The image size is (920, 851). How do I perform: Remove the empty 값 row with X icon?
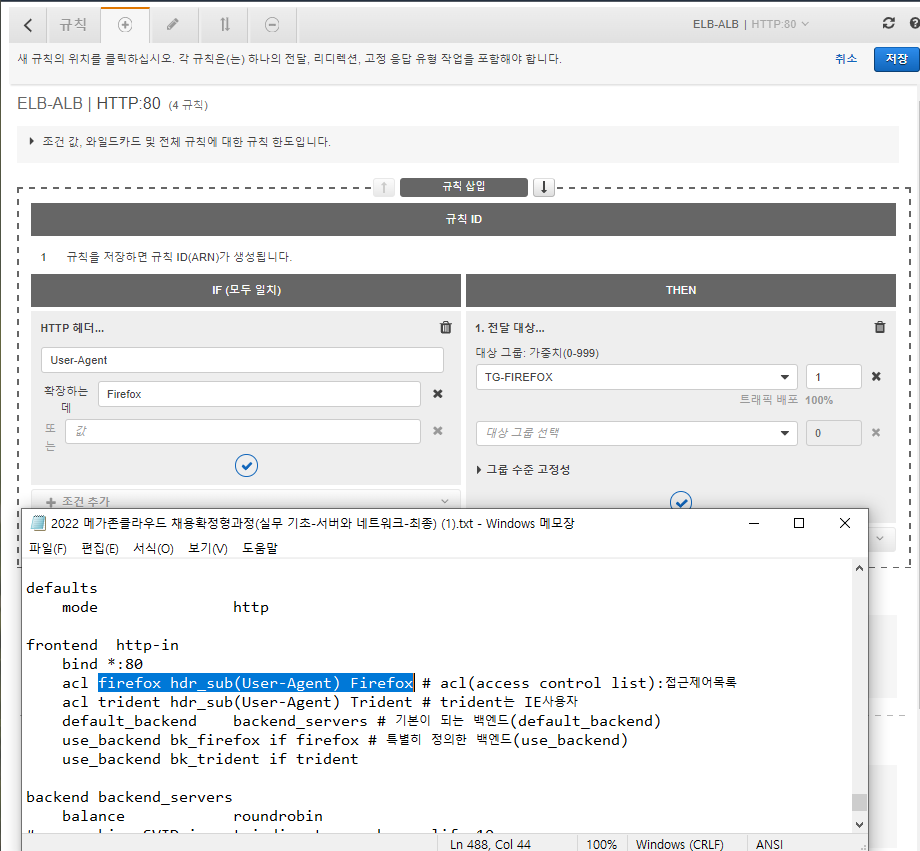click(x=438, y=431)
